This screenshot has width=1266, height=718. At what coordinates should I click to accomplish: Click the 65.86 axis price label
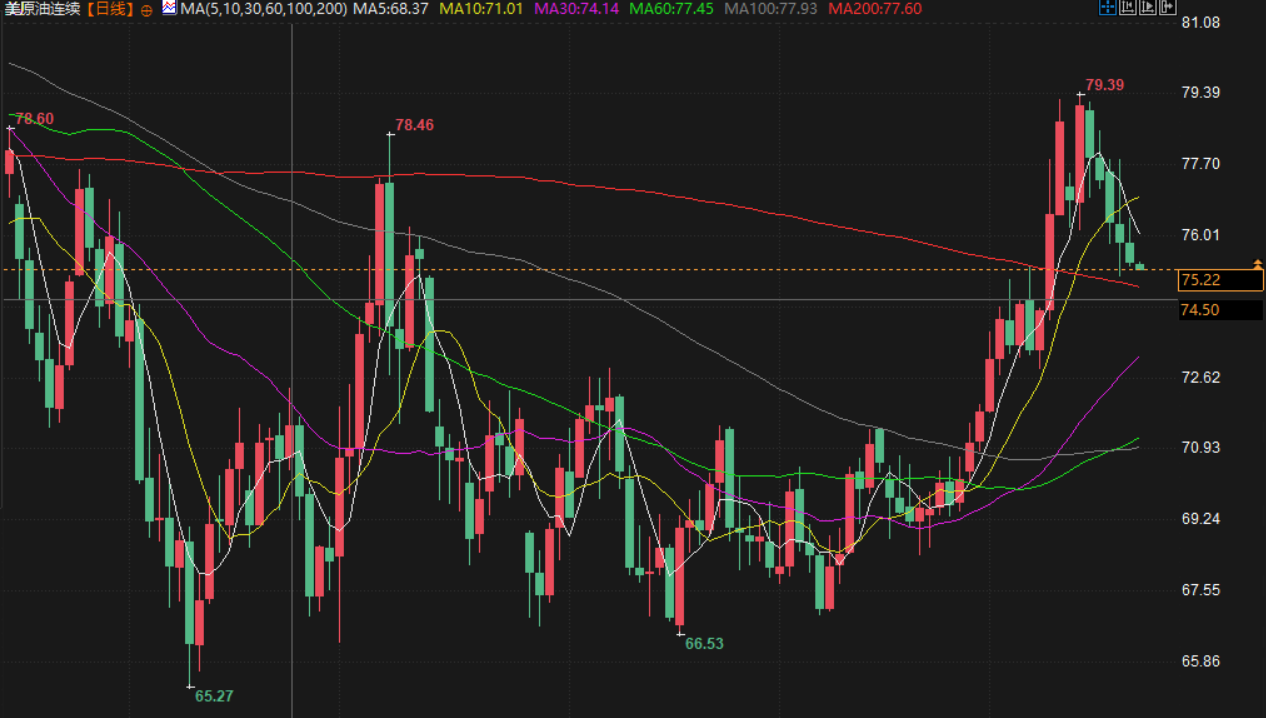(1201, 661)
